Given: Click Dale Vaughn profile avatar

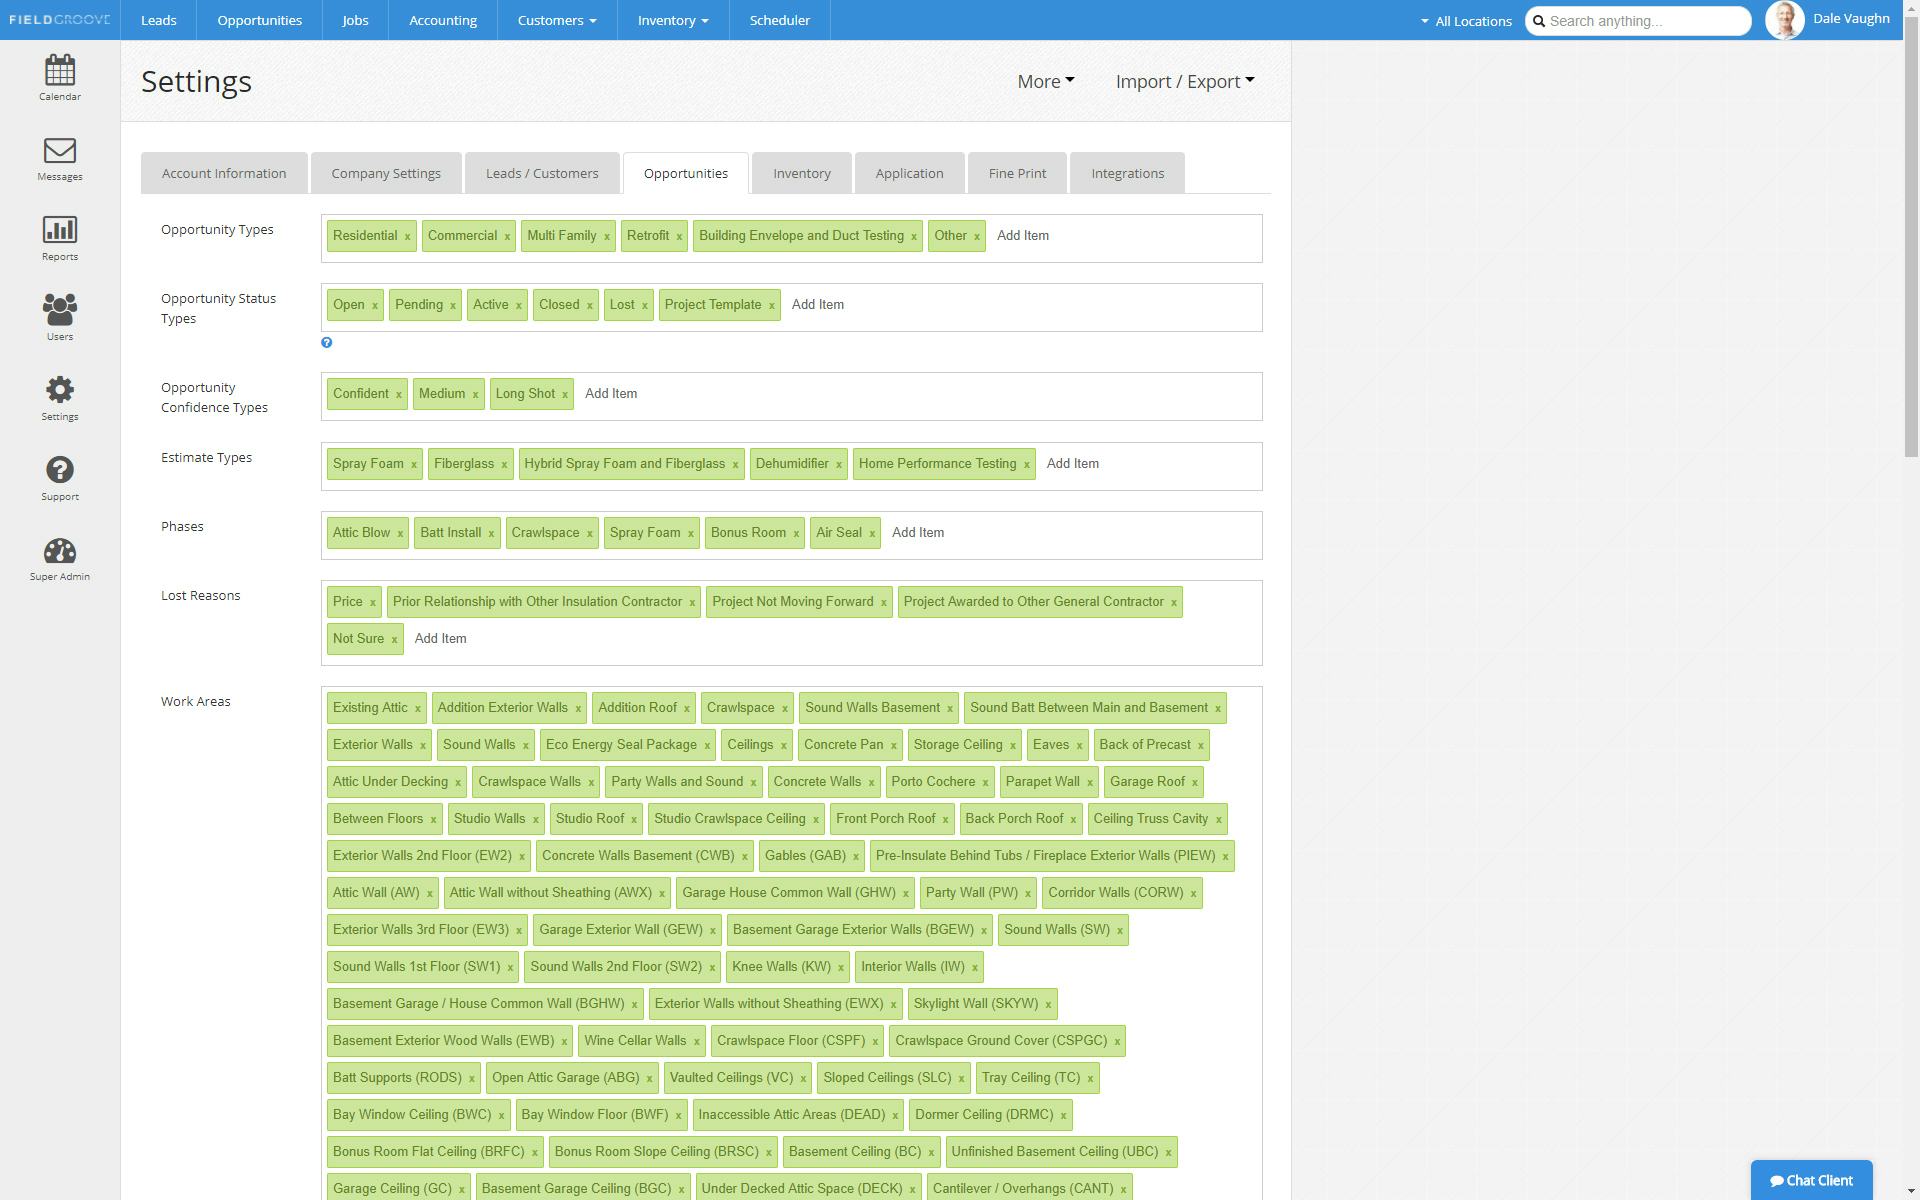Looking at the screenshot, I should (x=1784, y=20).
